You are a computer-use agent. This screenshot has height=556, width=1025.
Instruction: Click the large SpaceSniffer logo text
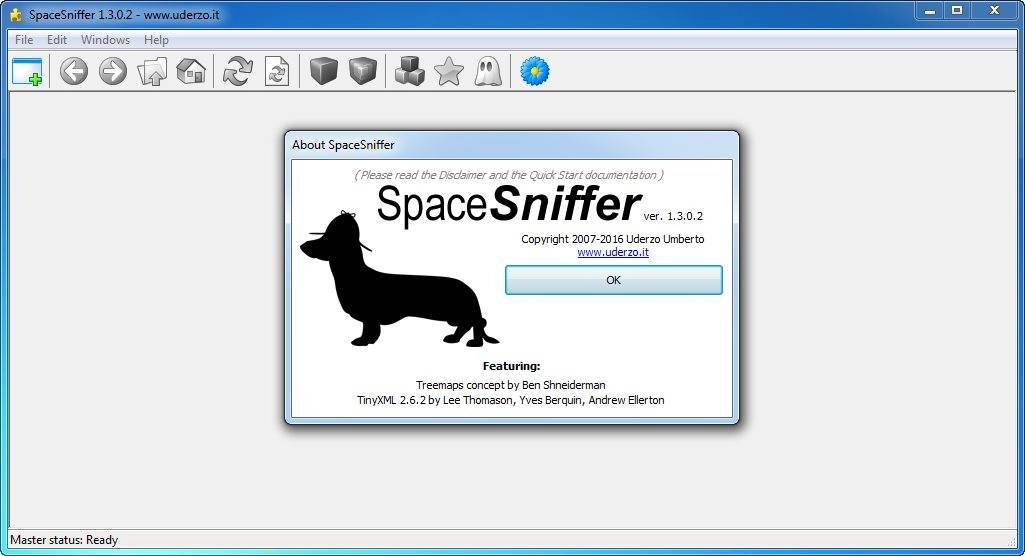509,204
